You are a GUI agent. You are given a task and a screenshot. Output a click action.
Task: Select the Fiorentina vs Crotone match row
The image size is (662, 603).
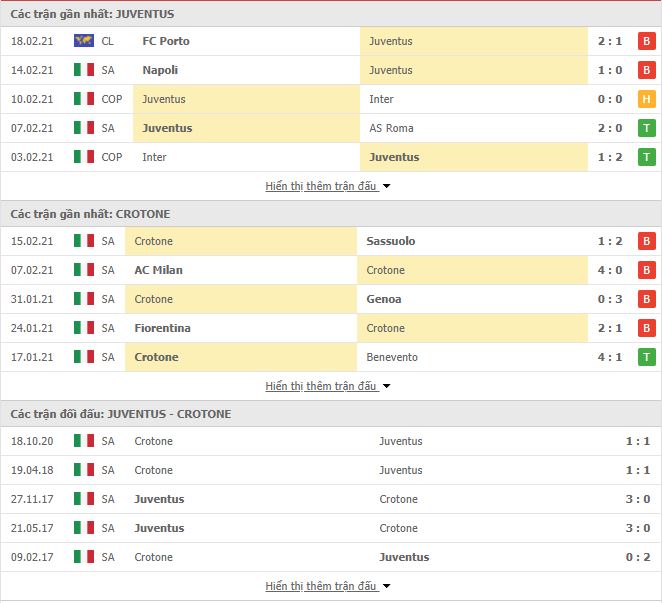[331, 328]
